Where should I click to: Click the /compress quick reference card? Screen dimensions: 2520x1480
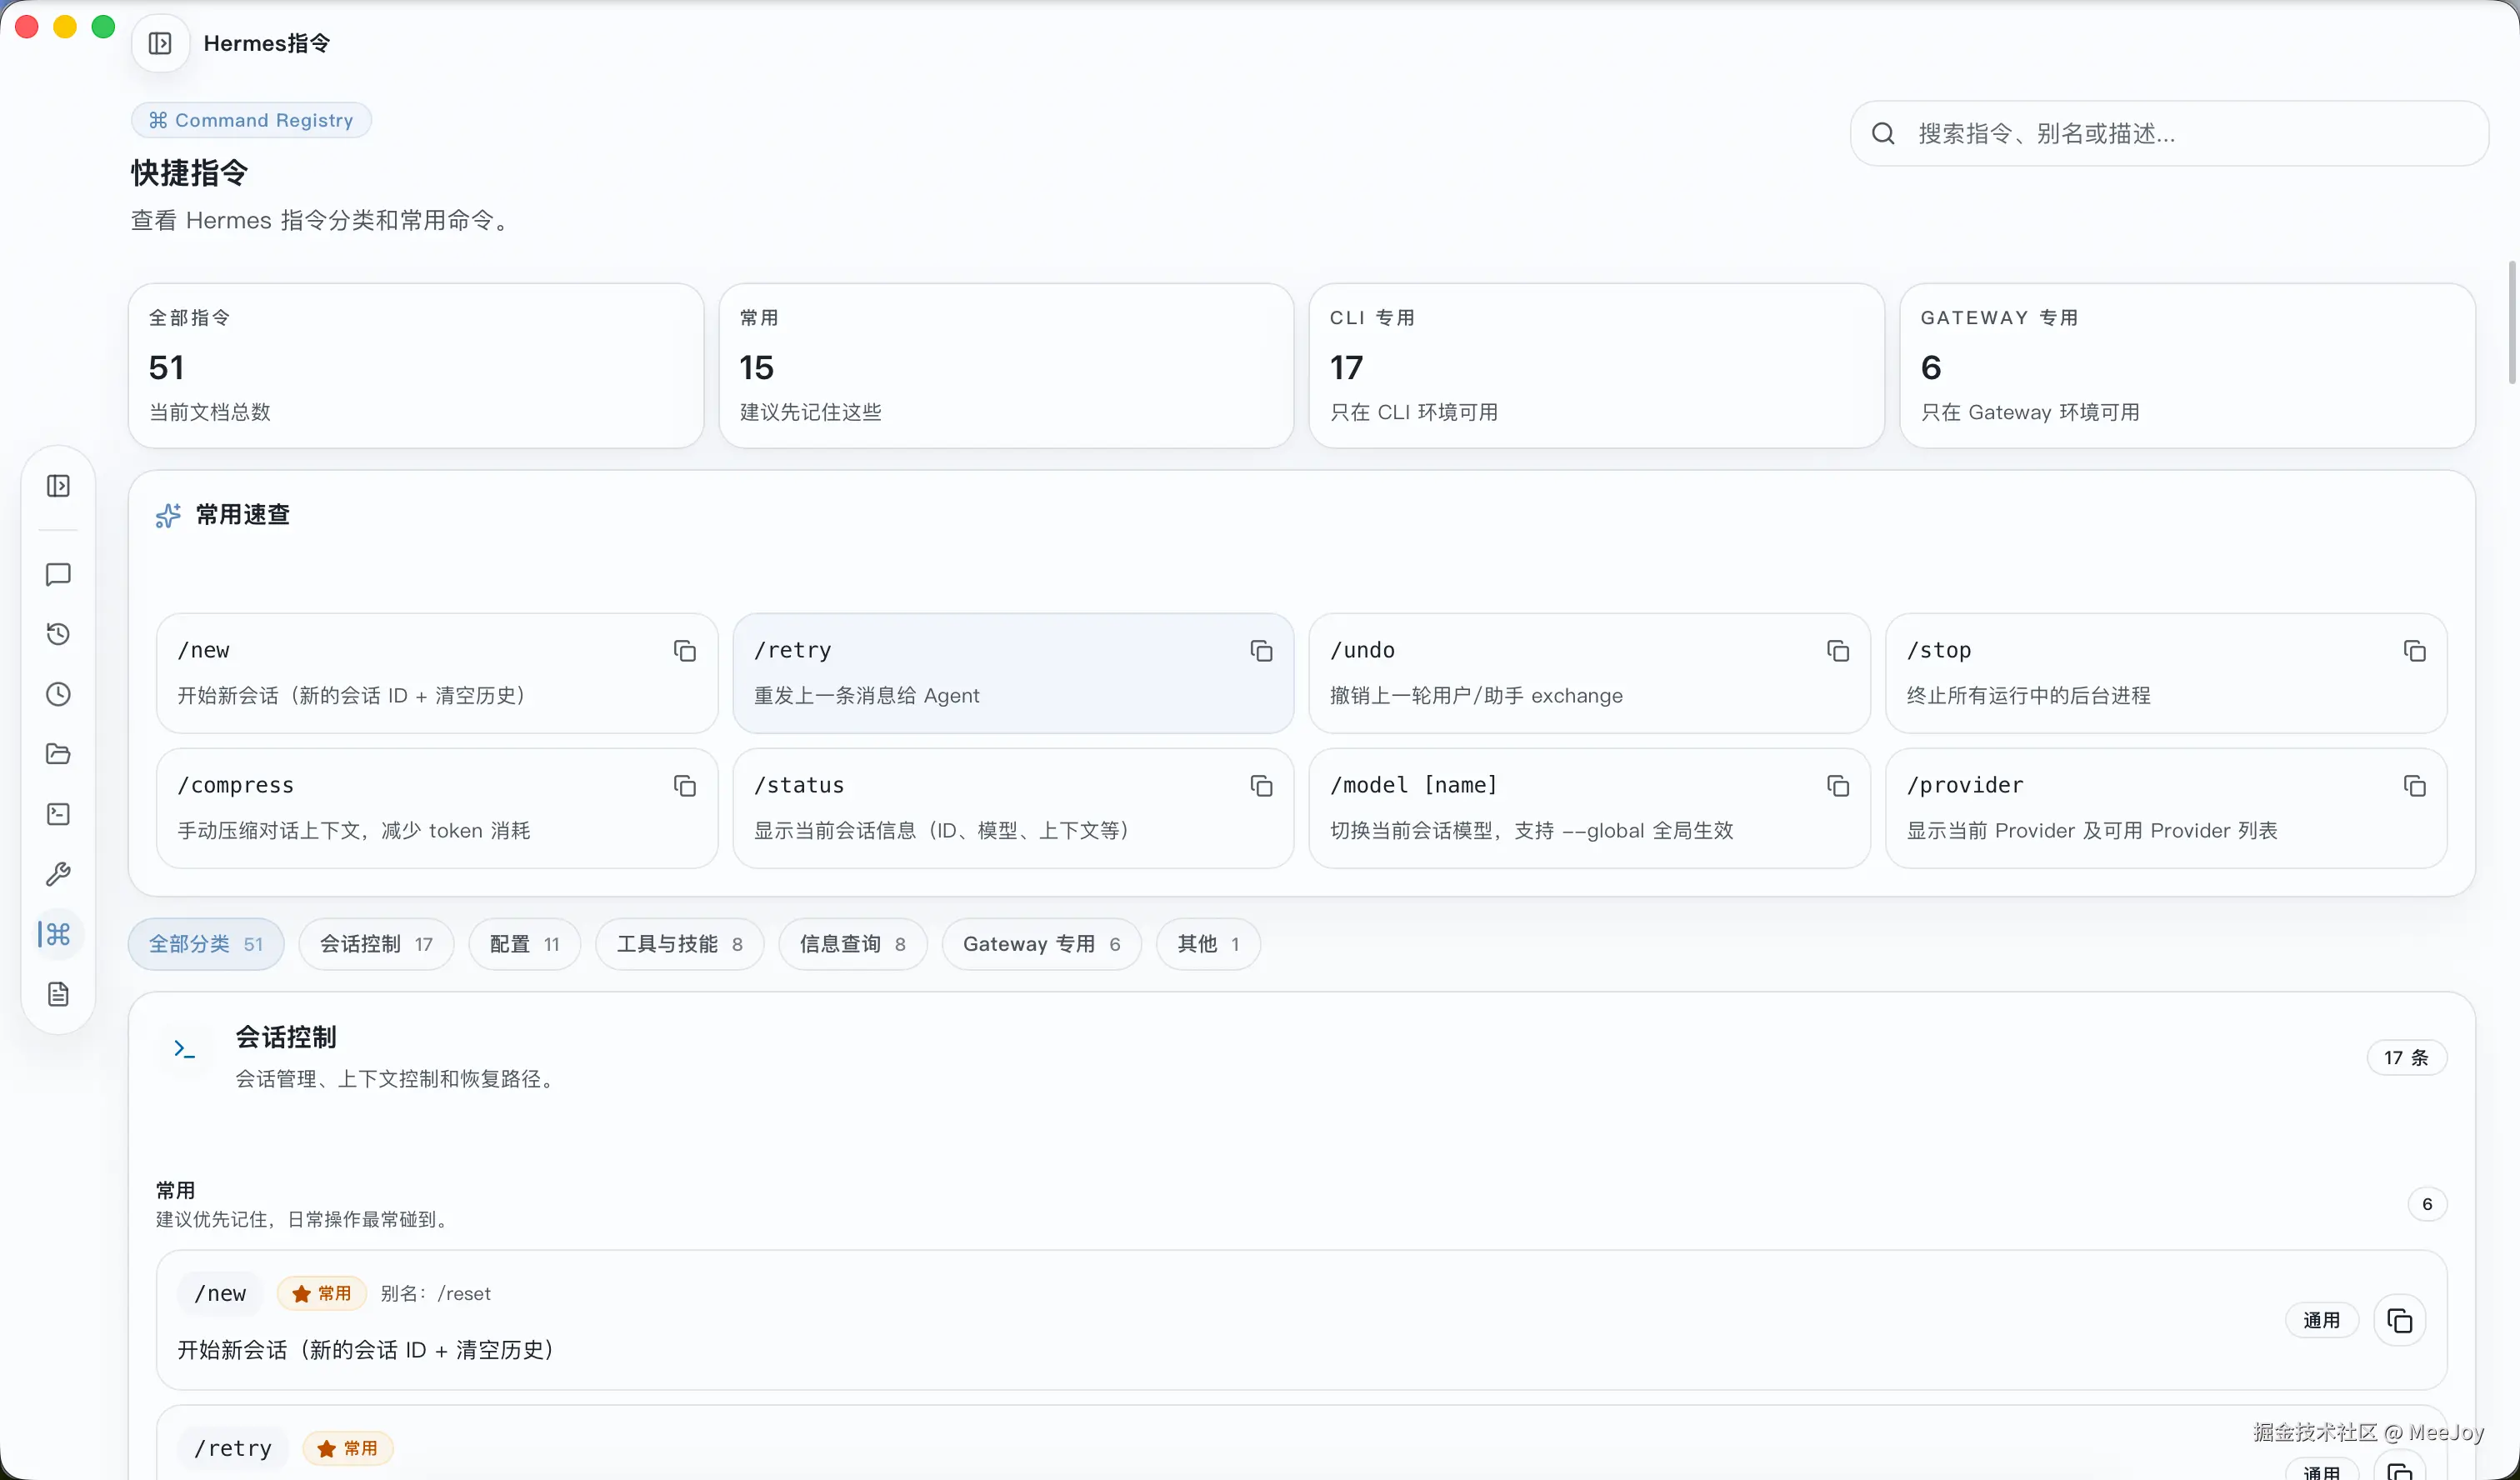(x=420, y=808)
